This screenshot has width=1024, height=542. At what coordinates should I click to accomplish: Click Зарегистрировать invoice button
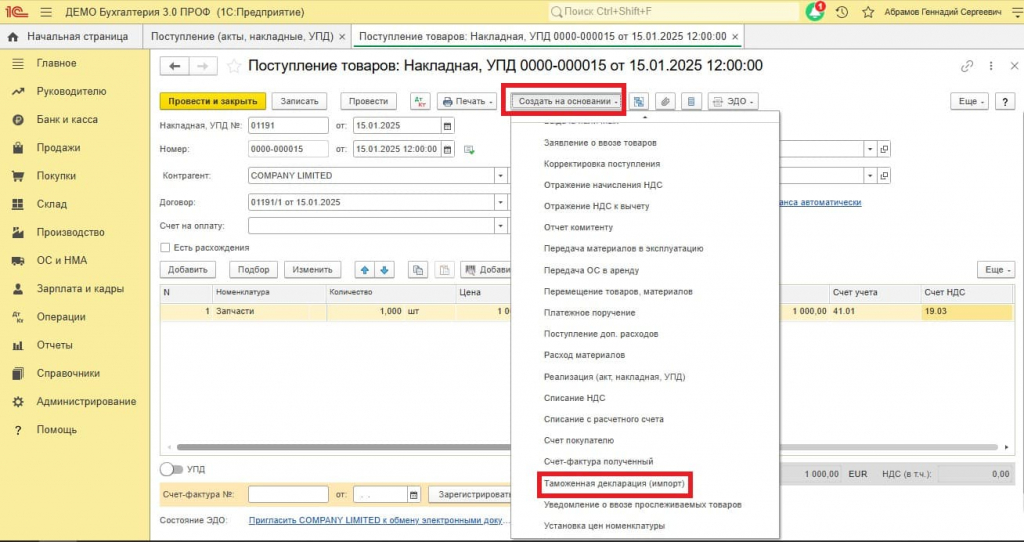[472, 495]
